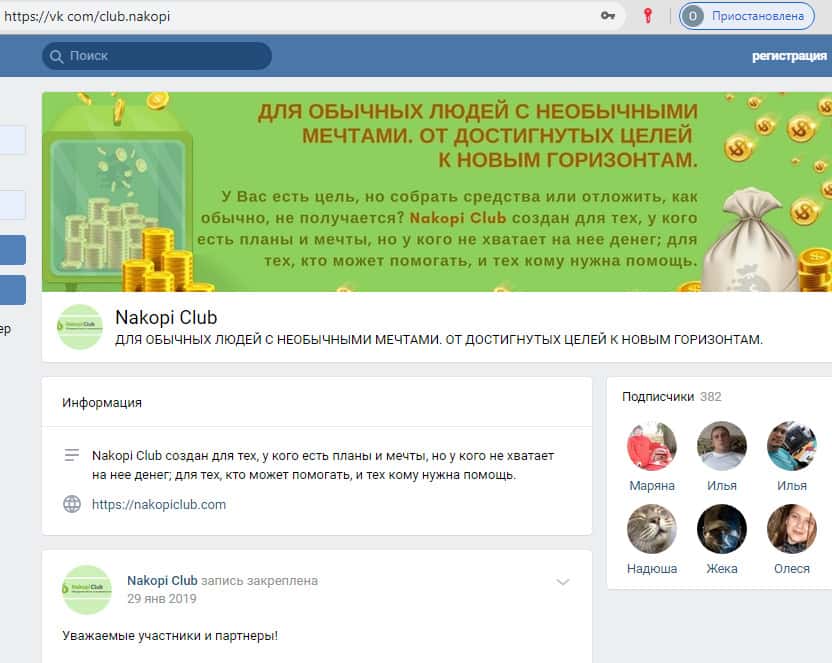The height and width of the screenshot is (663, 832).
Task: Click the address bar URL vk.com/club.nakopi
Action: click(x=87, y=16)
